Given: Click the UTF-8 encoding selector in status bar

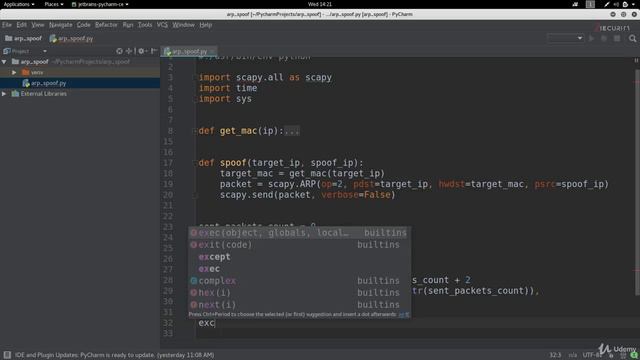Looking at the screenshot, I should 592,355.
